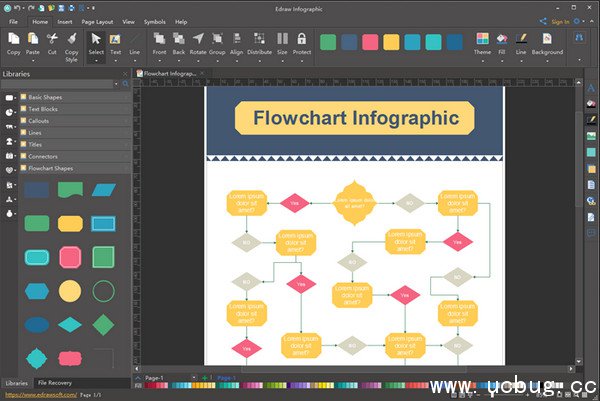Open the Insert ribbon tab
The width and height of the screenshot is (600, 401).
coord(65,21)
